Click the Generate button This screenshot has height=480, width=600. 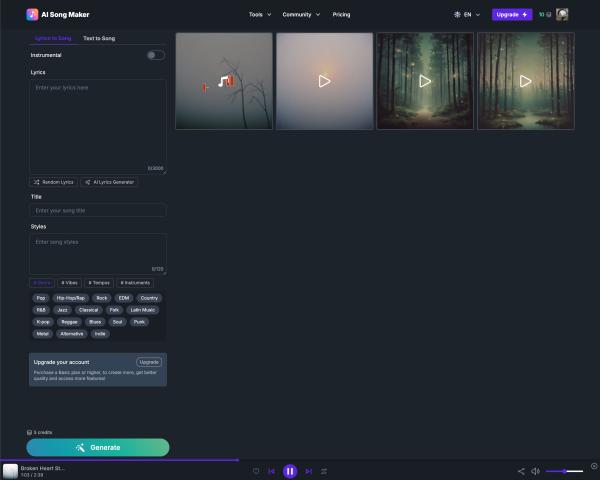click(98, 447)
